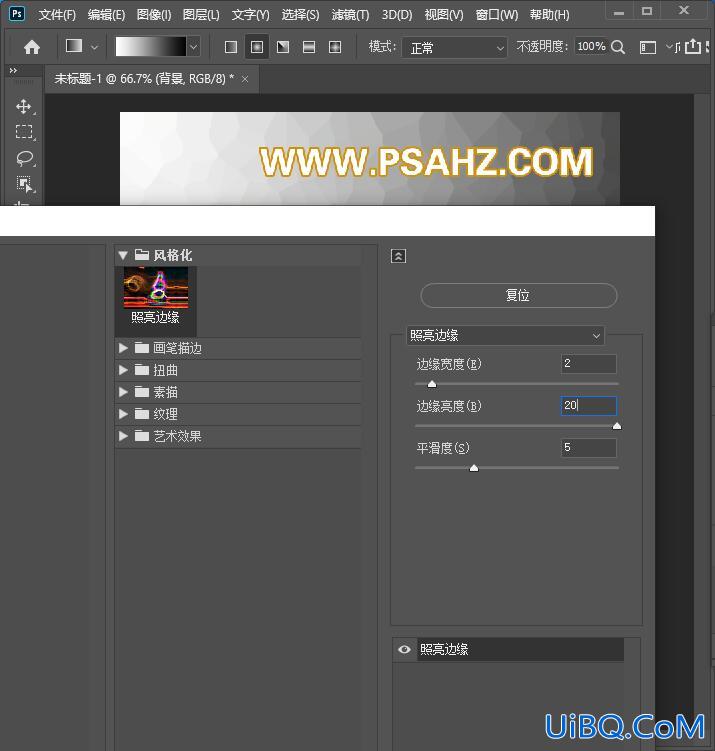Click the Photoshop Ps logo icon

(17, 13)
